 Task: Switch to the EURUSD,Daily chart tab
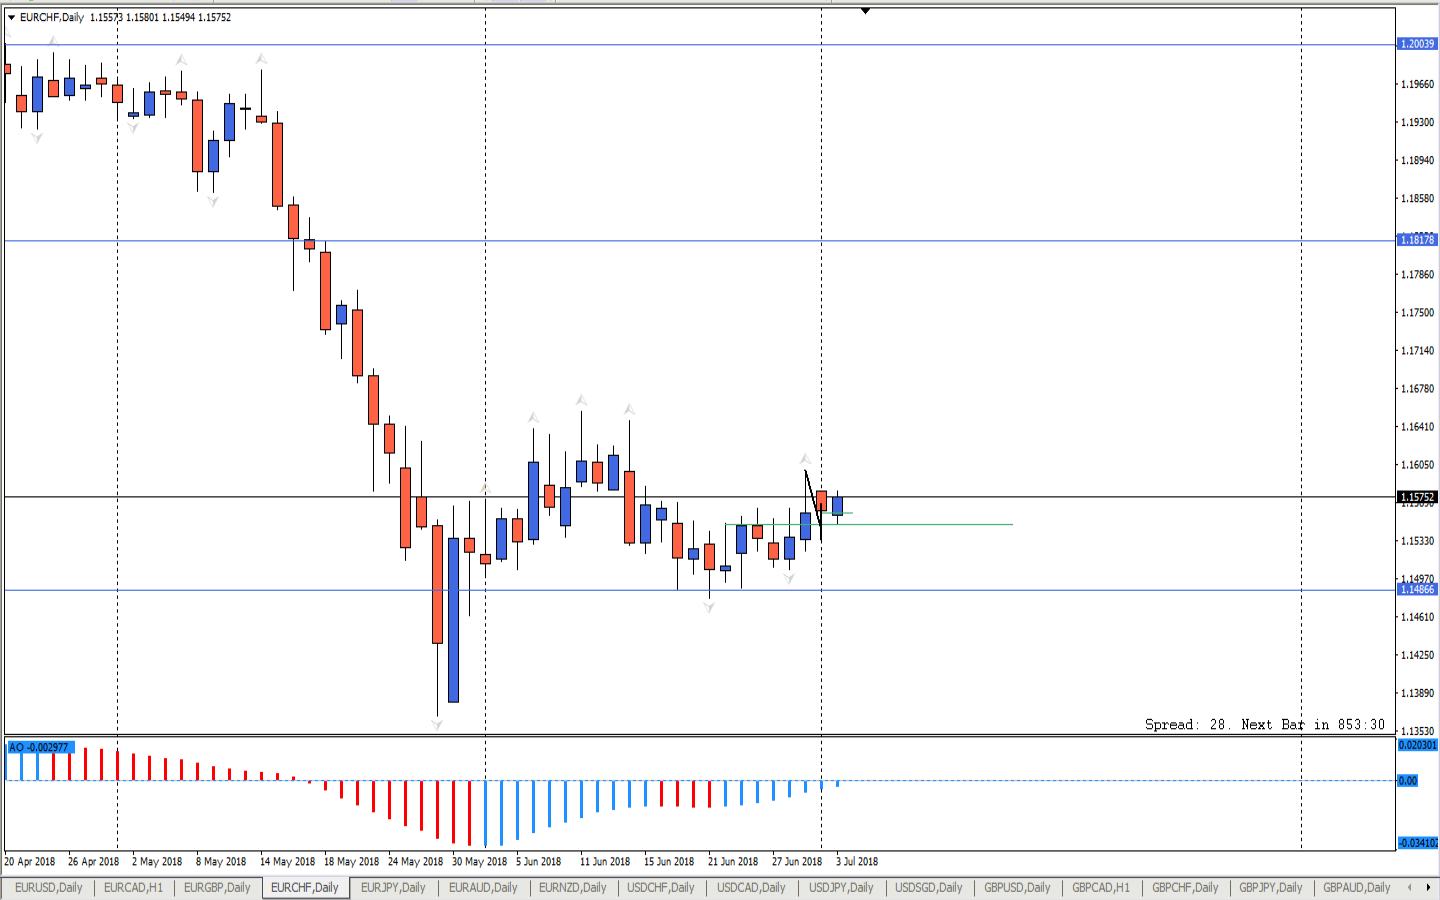[x=48, y=888]
